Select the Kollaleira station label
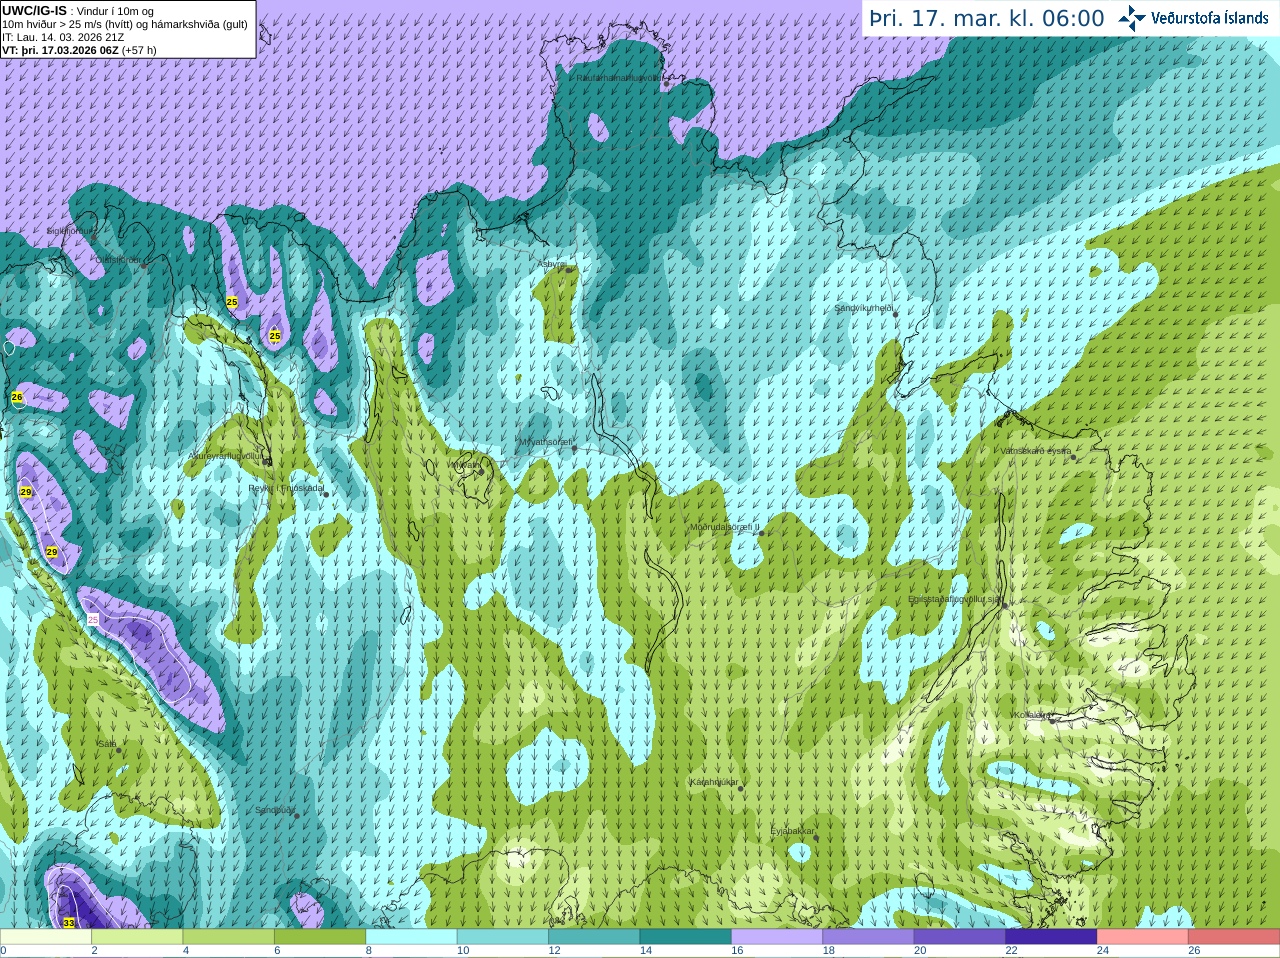The height and width of the screenshot is (958, 1280). click(x=1031, y=715)
